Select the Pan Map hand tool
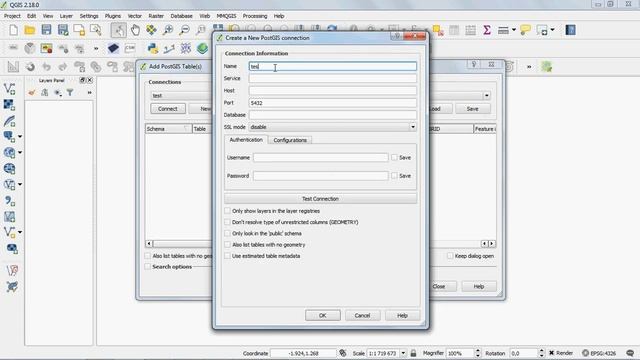640x360 pixels. (135, 30)
